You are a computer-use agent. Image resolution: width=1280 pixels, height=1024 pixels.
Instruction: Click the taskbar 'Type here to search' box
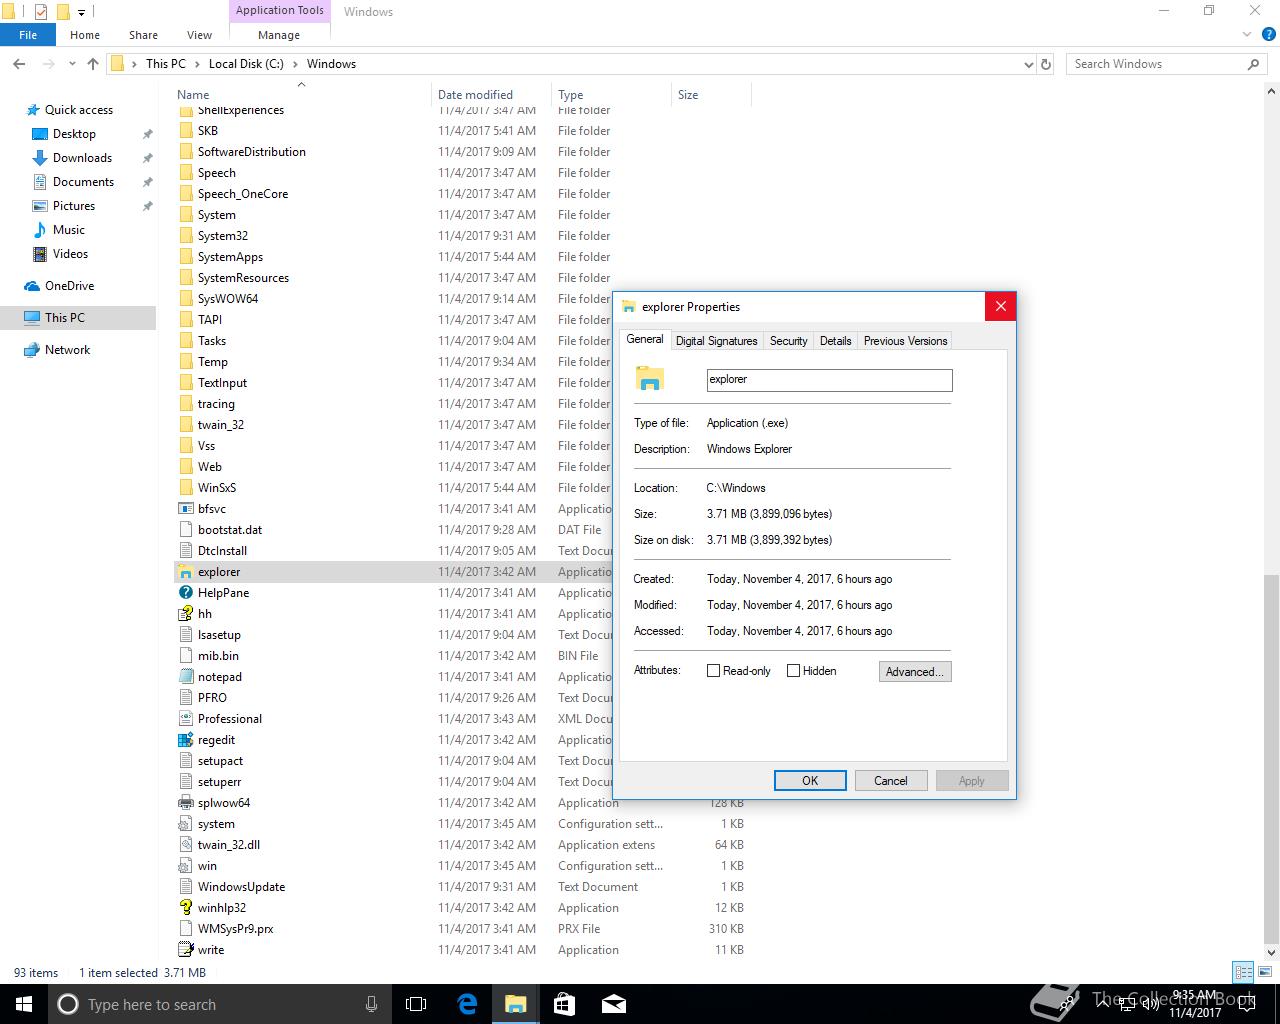[x=220, y=1004]
